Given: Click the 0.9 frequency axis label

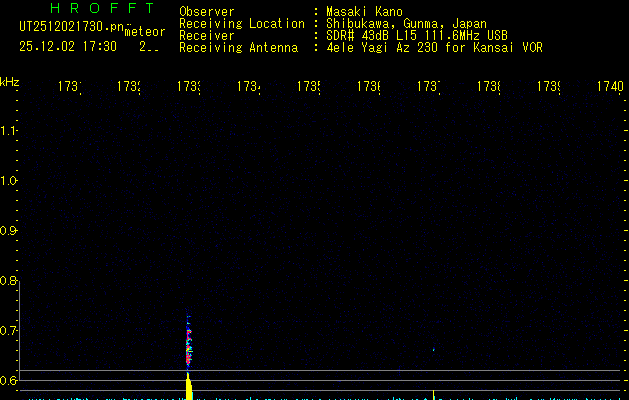Looking at the screenshot, I should [8, 231].
